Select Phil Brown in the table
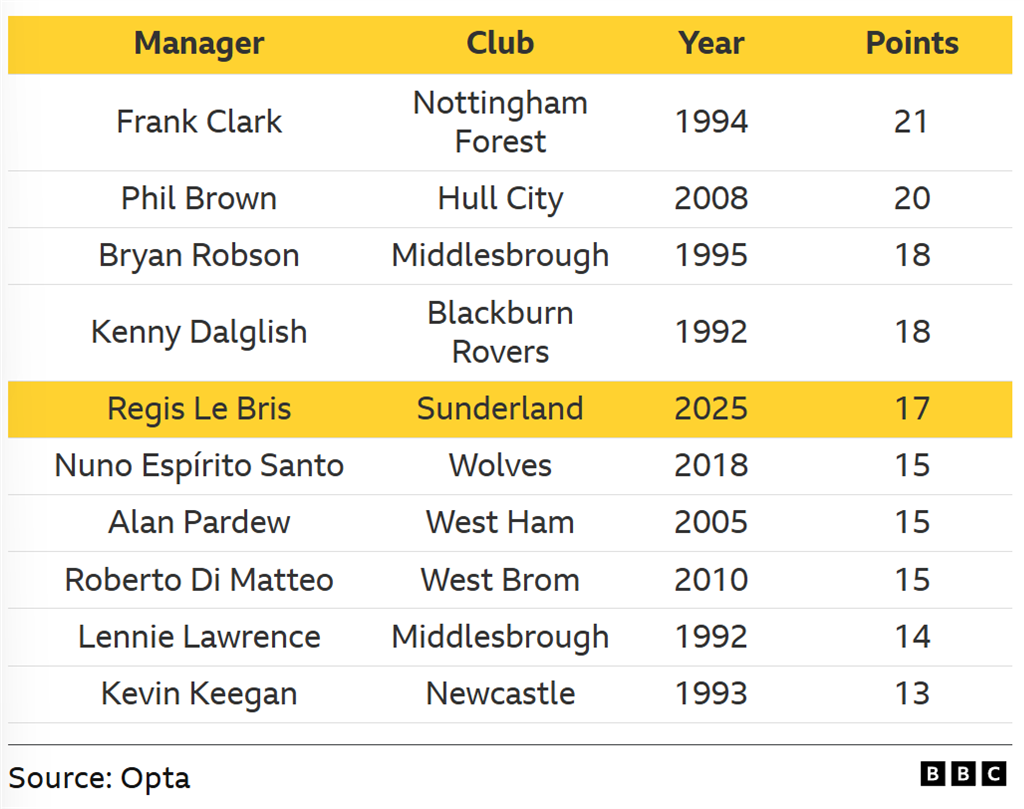The width and height of the screenshot is (1024, 809). (x=199, y=198)
